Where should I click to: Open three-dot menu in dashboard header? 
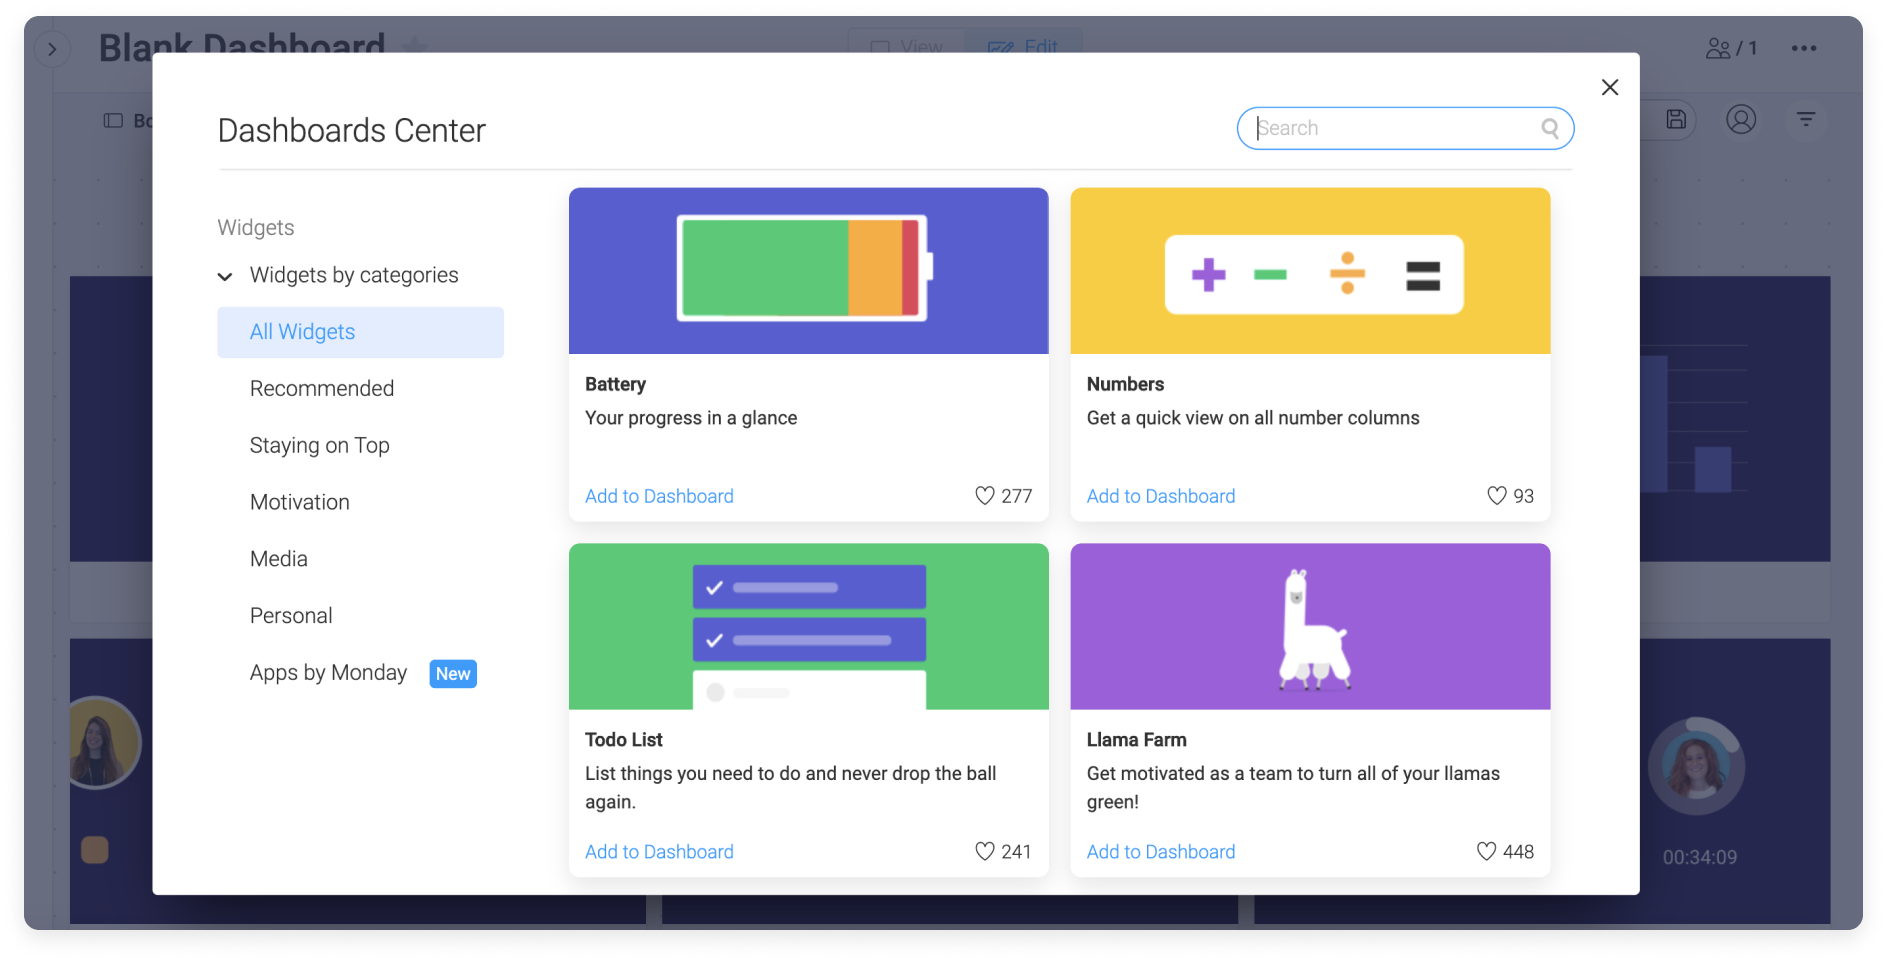1804,48
